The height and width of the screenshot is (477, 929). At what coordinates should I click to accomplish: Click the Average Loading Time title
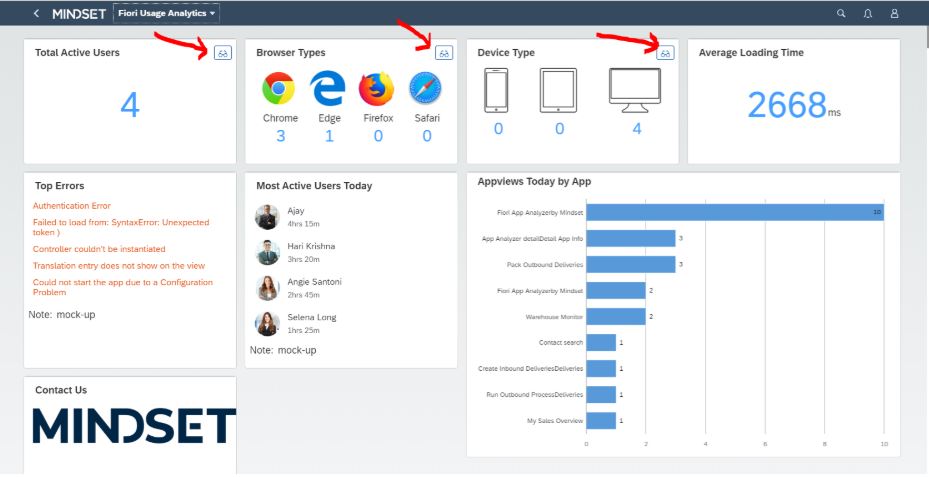(751, 52)
